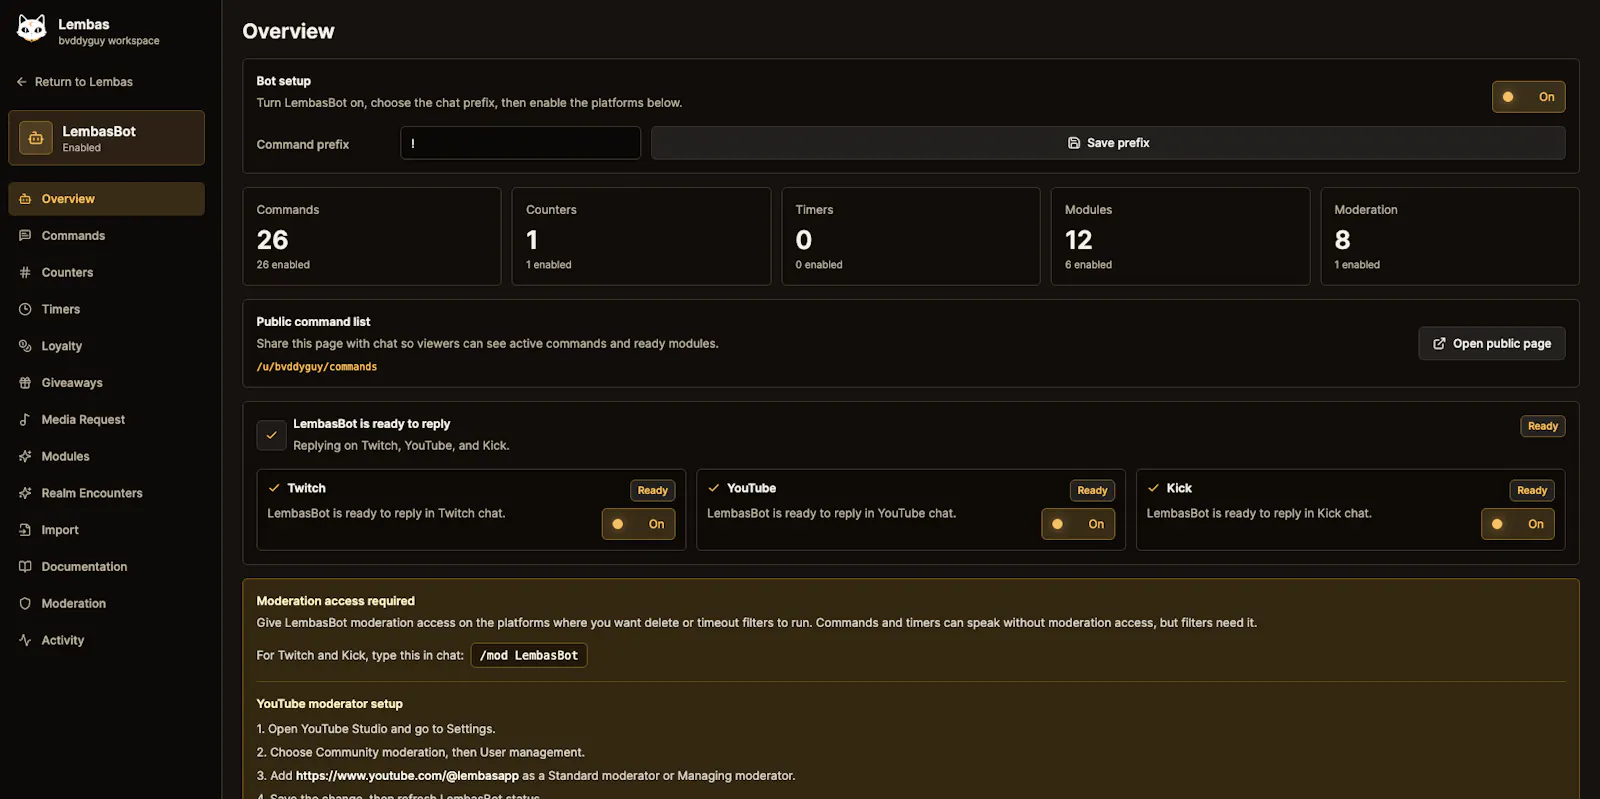Open Loyalty in the sidebar
The height and width of the screenshot is (799, 1600).
pyautogui.click(x=106, y=346)
